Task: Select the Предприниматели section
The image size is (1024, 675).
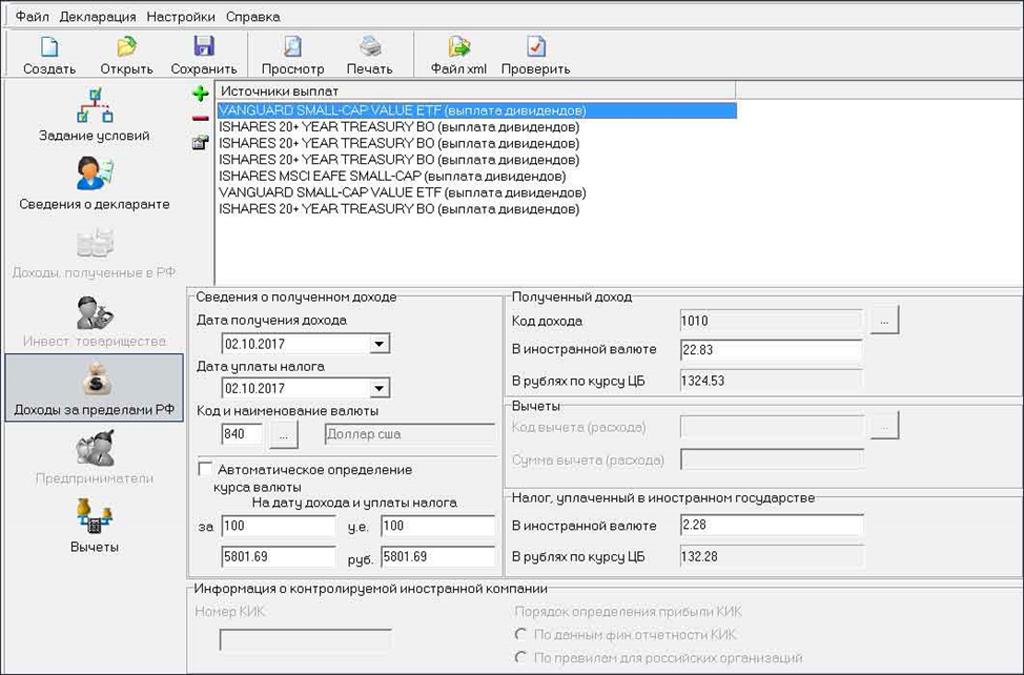Action: point(95,458)
